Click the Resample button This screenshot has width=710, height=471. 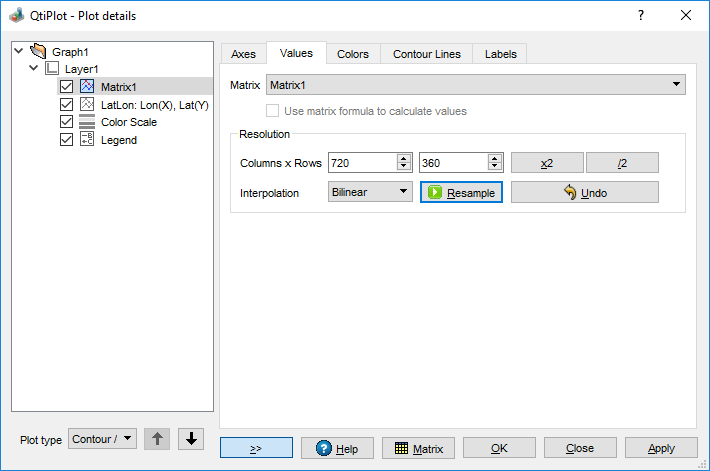pos(461,192)
